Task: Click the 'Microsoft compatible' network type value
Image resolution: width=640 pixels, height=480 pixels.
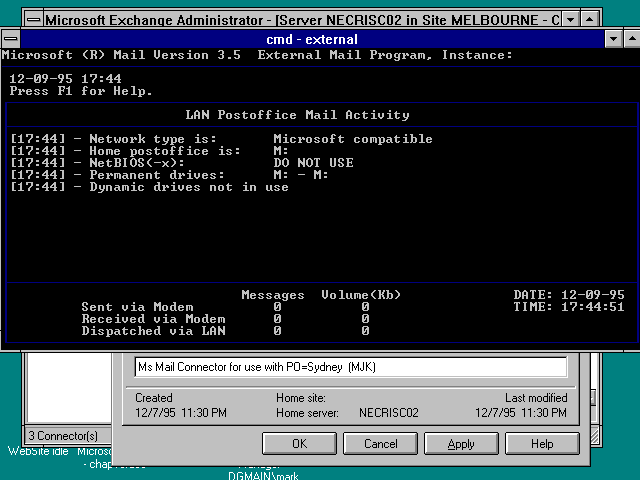Action: pos(353,139)
